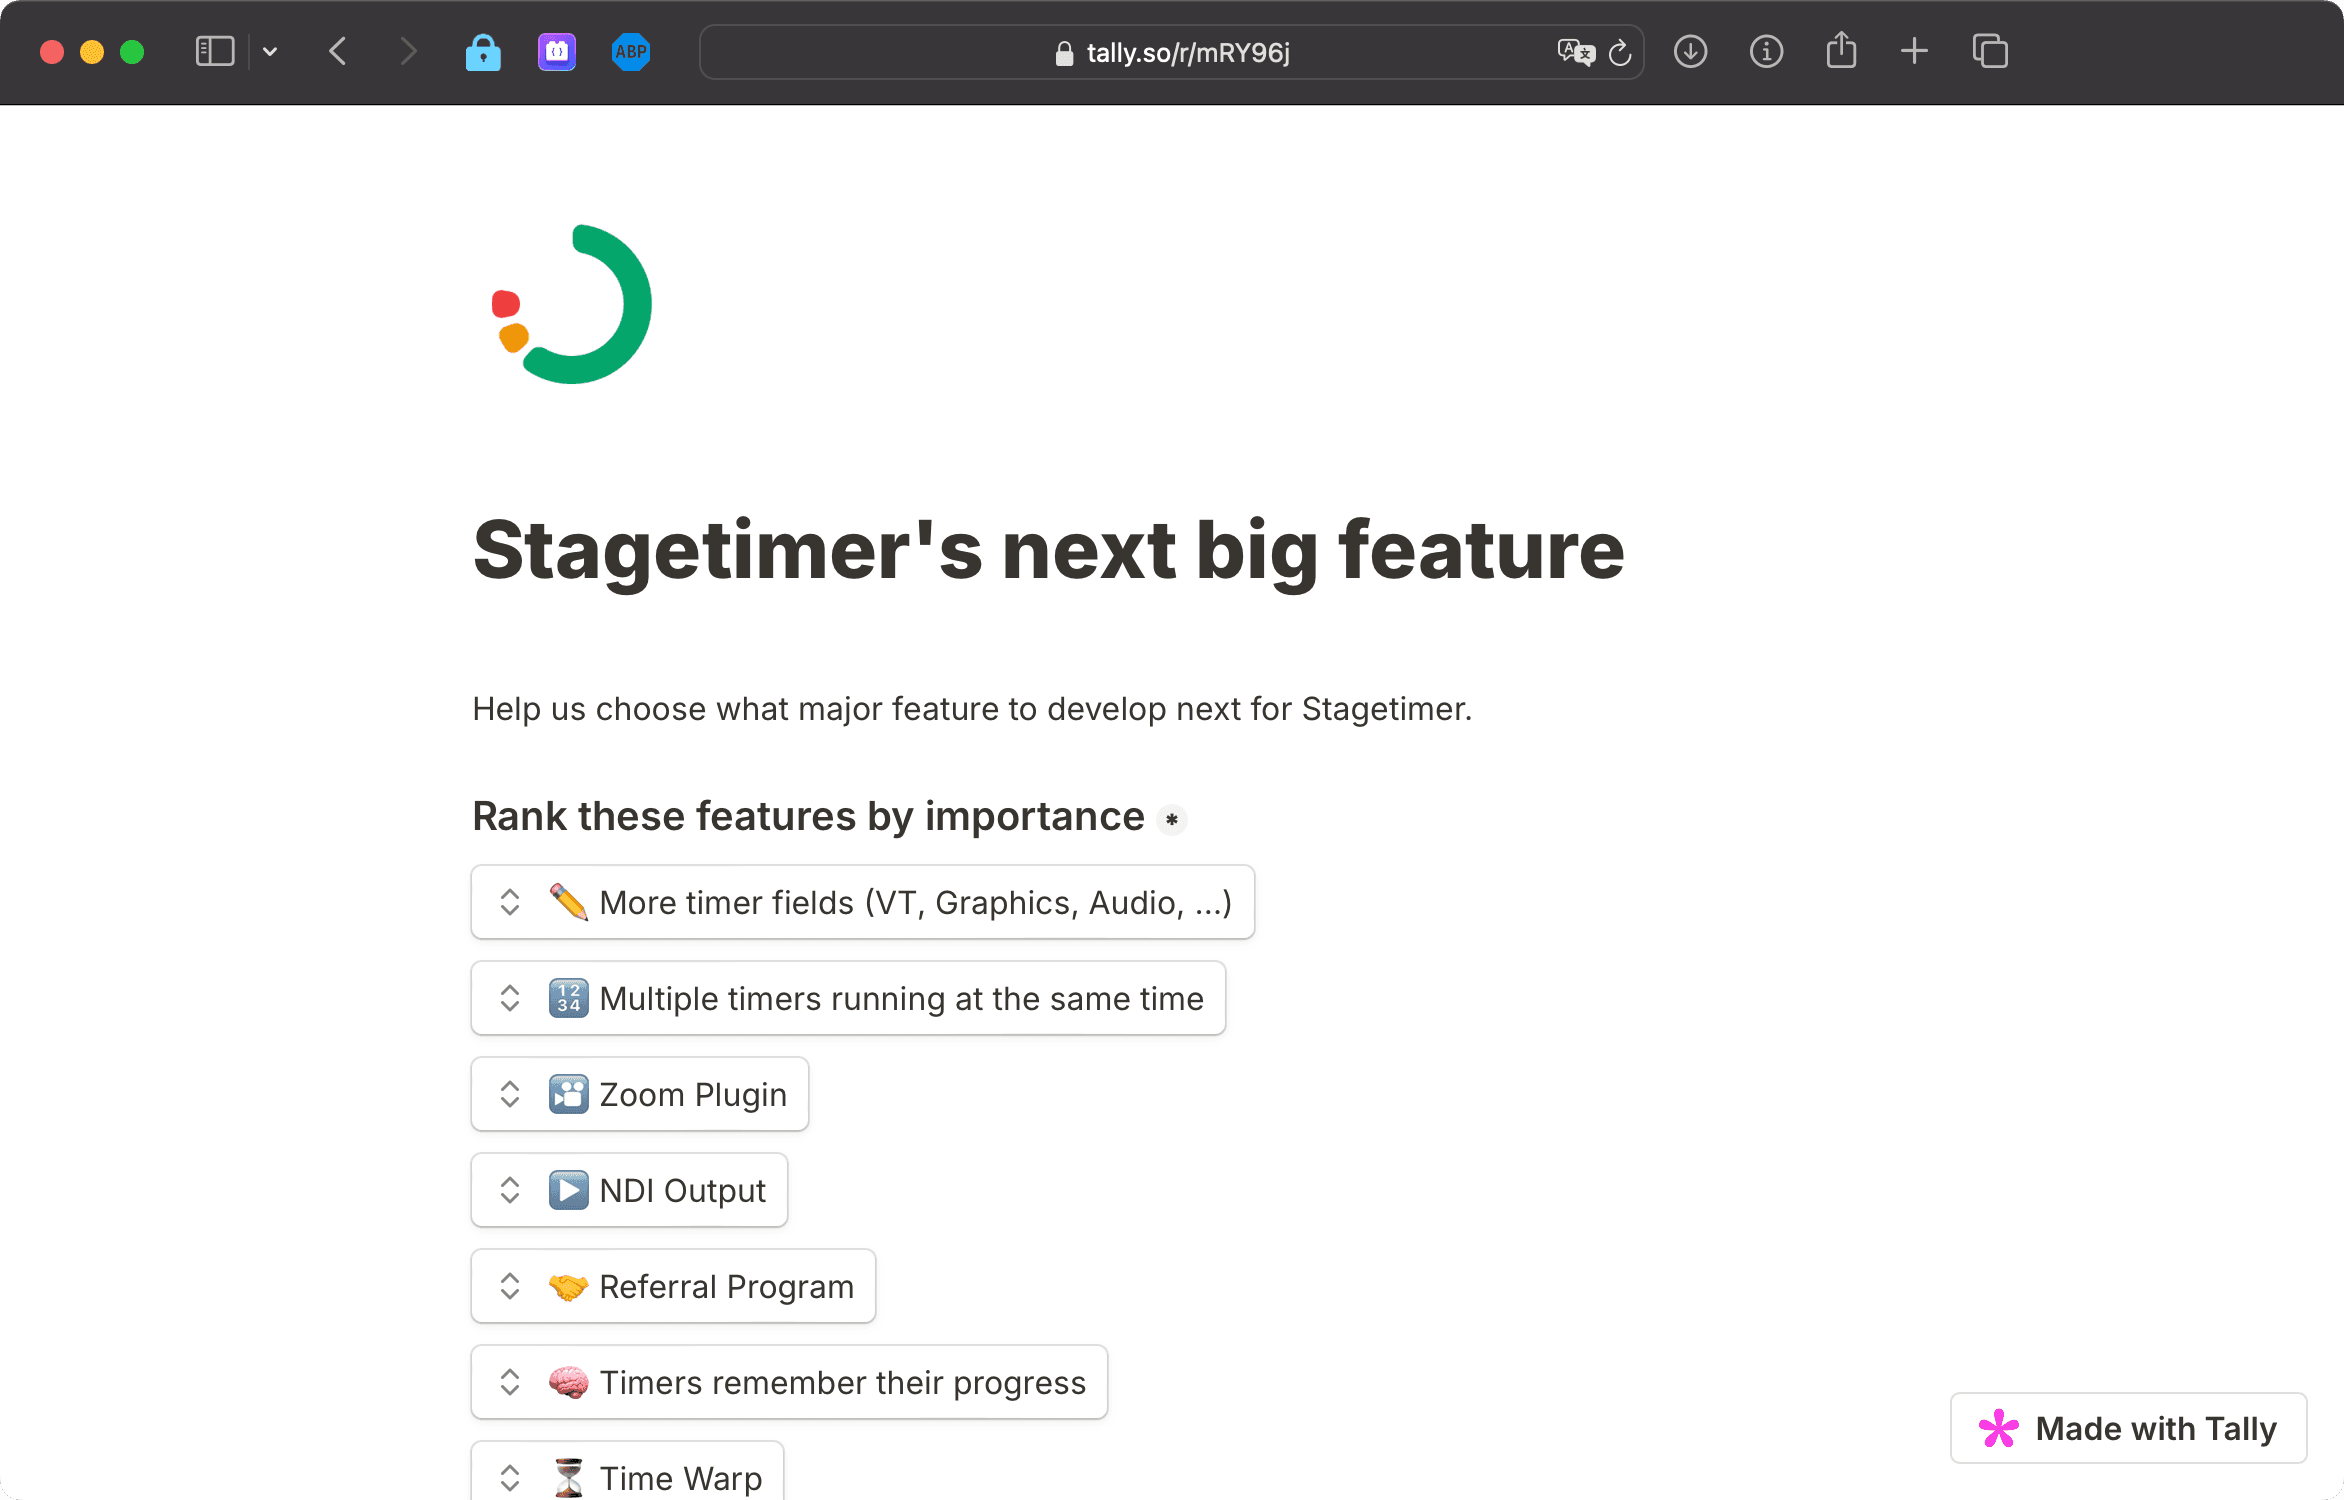Click the reorder arrows for More timer fields
Viewport: 2344px width, 1500px height.
pyautogui.click(x=510, y=902)
